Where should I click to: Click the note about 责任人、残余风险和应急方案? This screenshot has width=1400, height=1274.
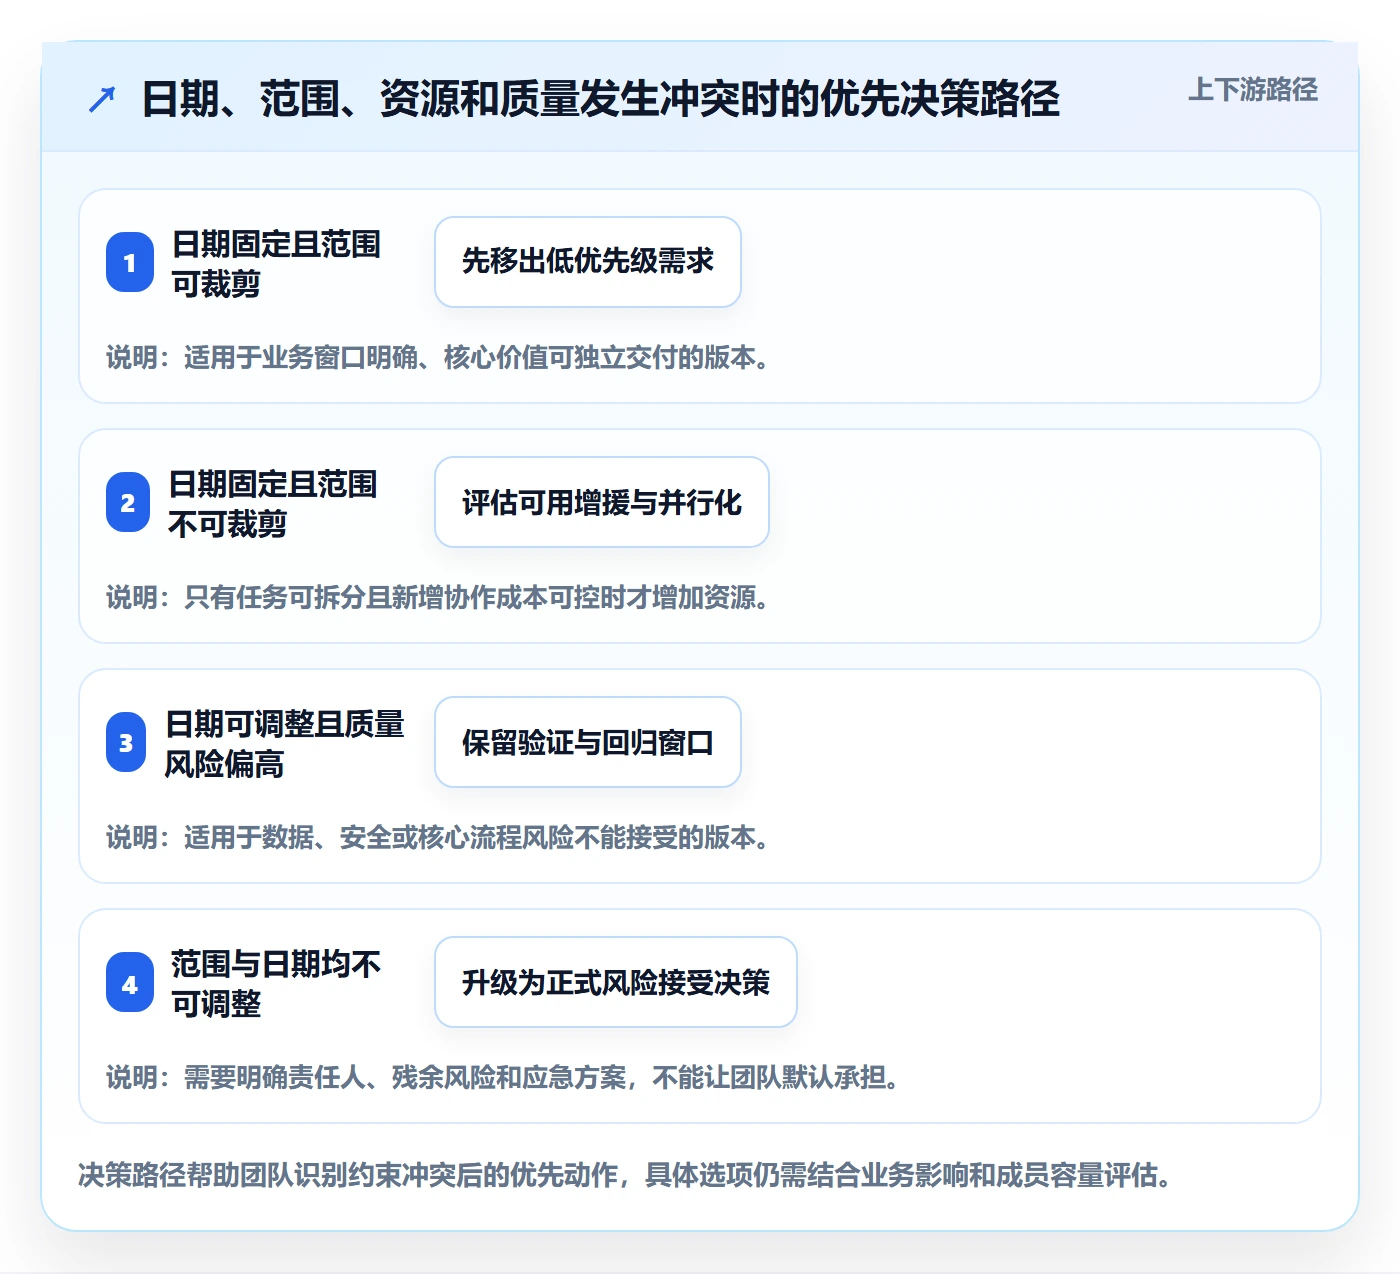click(505, 1077)
